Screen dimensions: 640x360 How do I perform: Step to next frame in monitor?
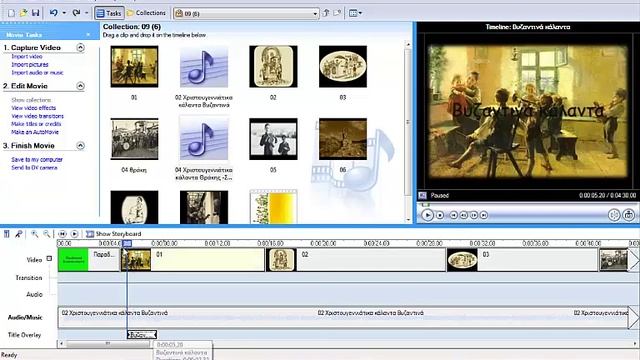tap(474, 215)
